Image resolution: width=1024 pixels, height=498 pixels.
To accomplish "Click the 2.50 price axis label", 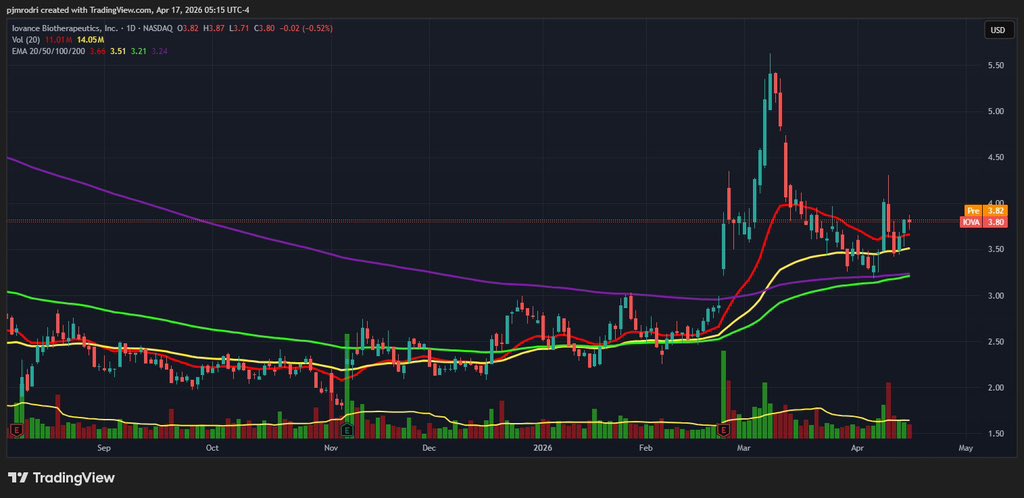I will point(996,342).
